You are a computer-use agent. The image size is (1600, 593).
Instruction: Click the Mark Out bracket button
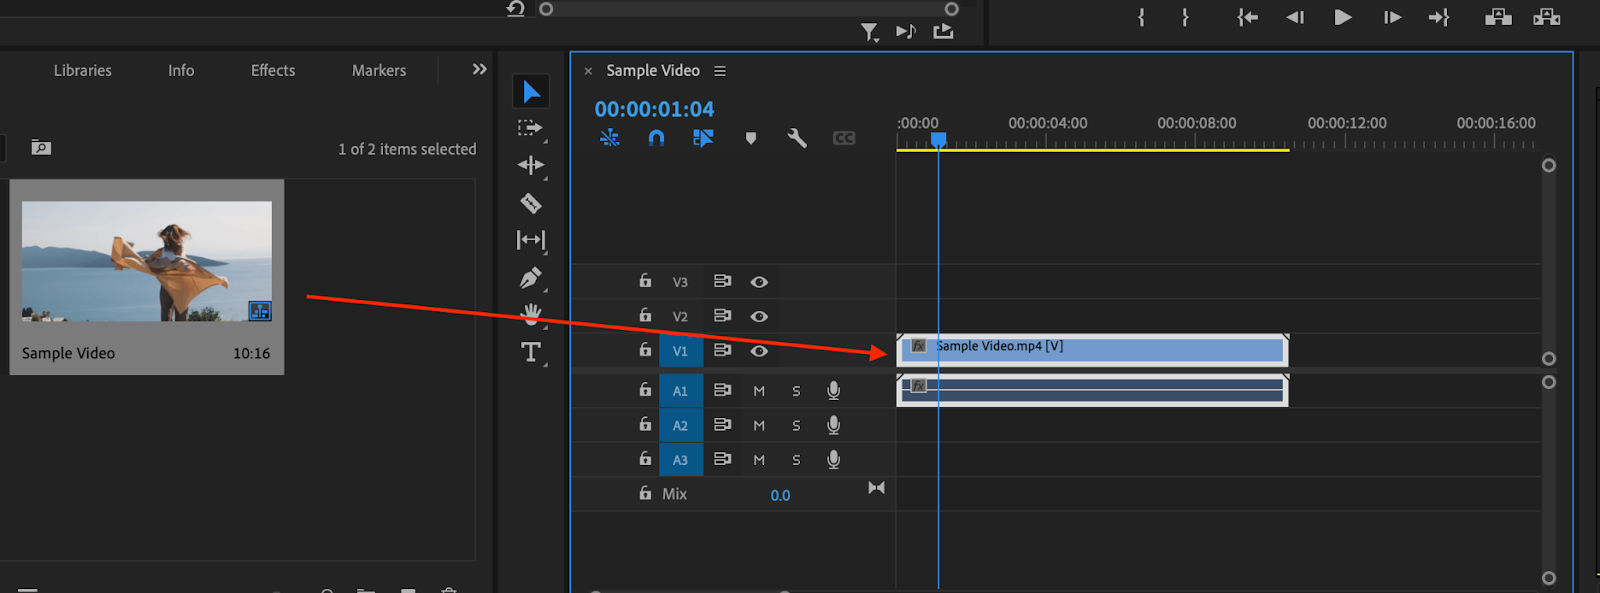click(1185, 17)
